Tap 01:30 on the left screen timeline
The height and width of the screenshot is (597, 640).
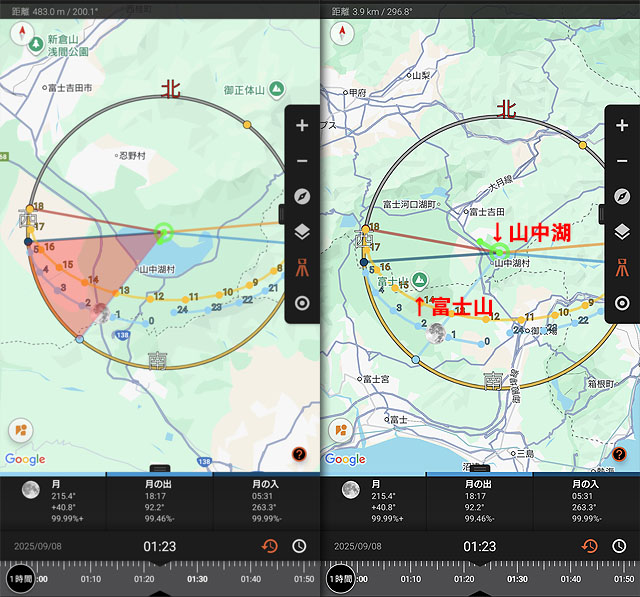[x=197, y=579]
